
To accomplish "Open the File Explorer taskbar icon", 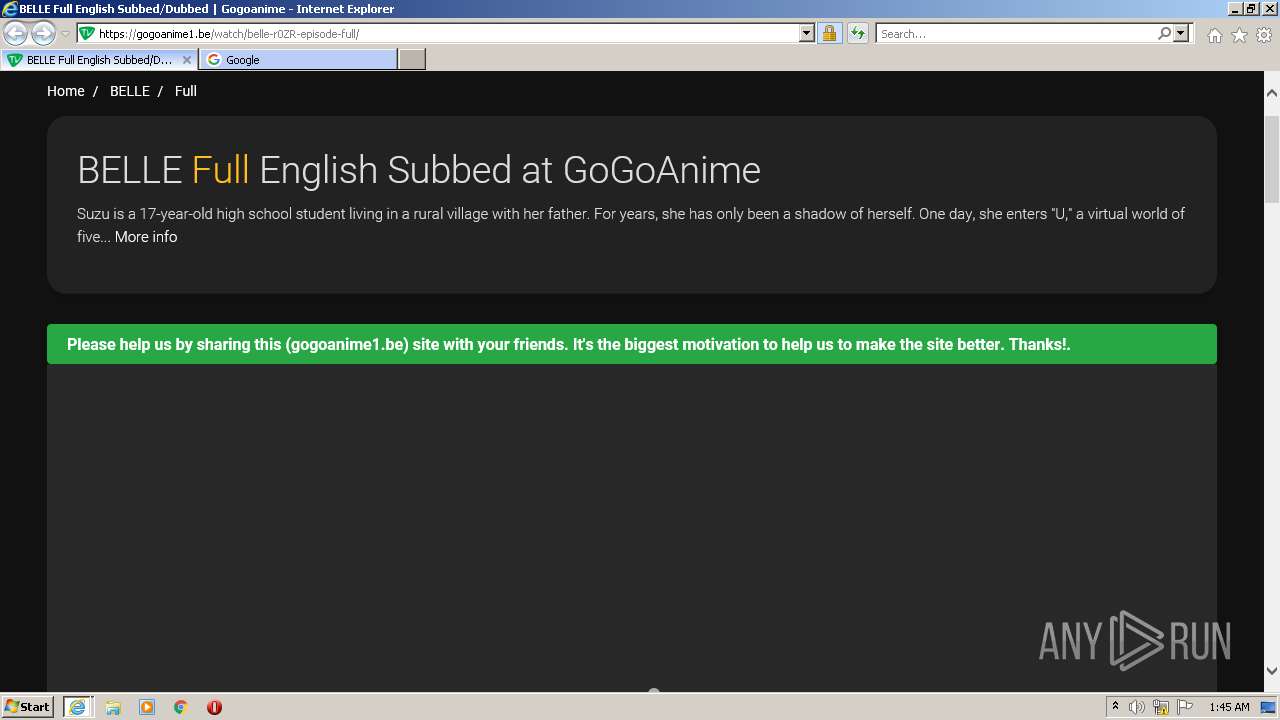I will tap(113, 707).
